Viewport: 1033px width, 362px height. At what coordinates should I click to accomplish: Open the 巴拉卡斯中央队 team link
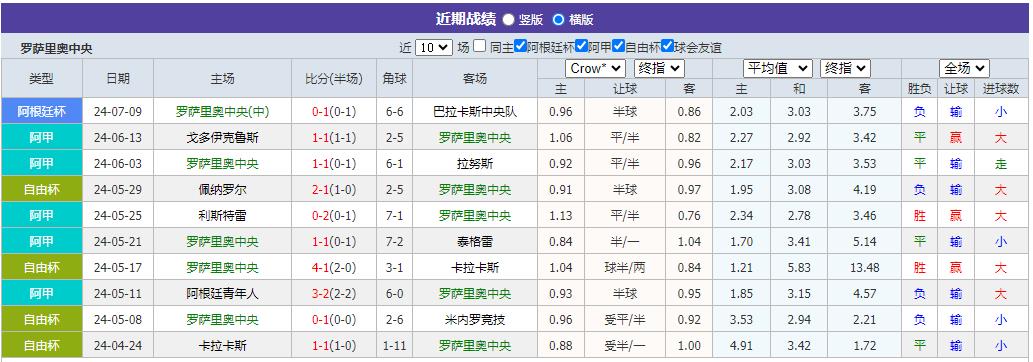(475, 111)
